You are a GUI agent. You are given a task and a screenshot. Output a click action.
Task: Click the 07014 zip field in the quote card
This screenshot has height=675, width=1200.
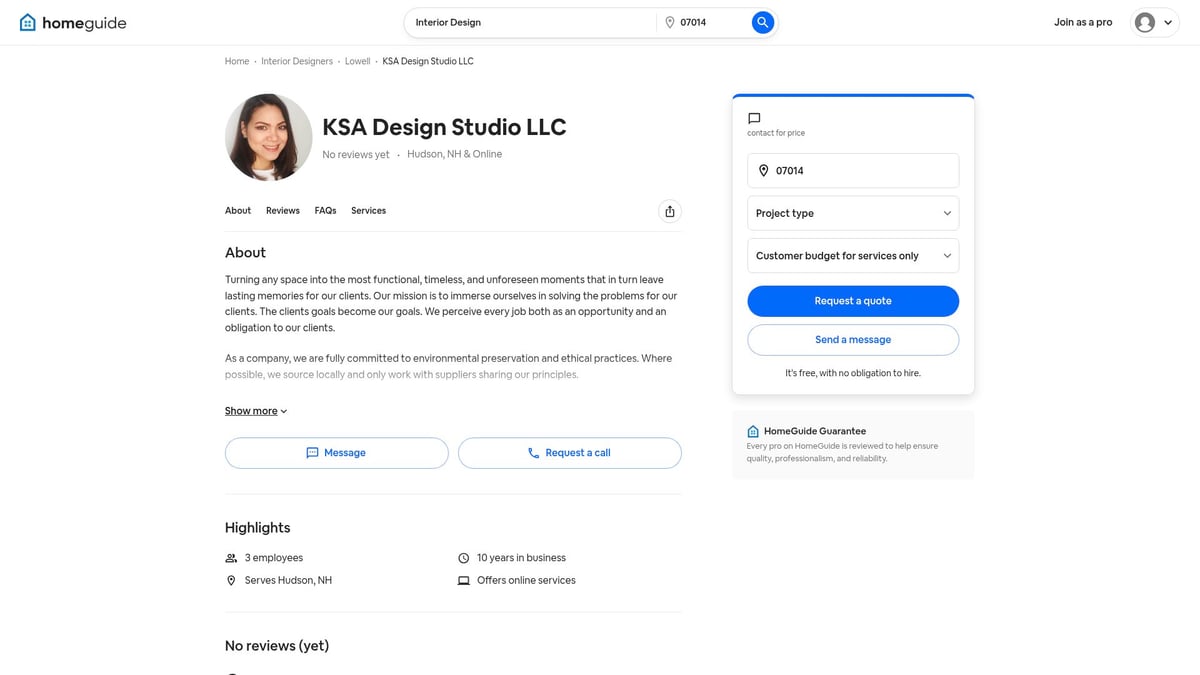[x=853, y=171]
